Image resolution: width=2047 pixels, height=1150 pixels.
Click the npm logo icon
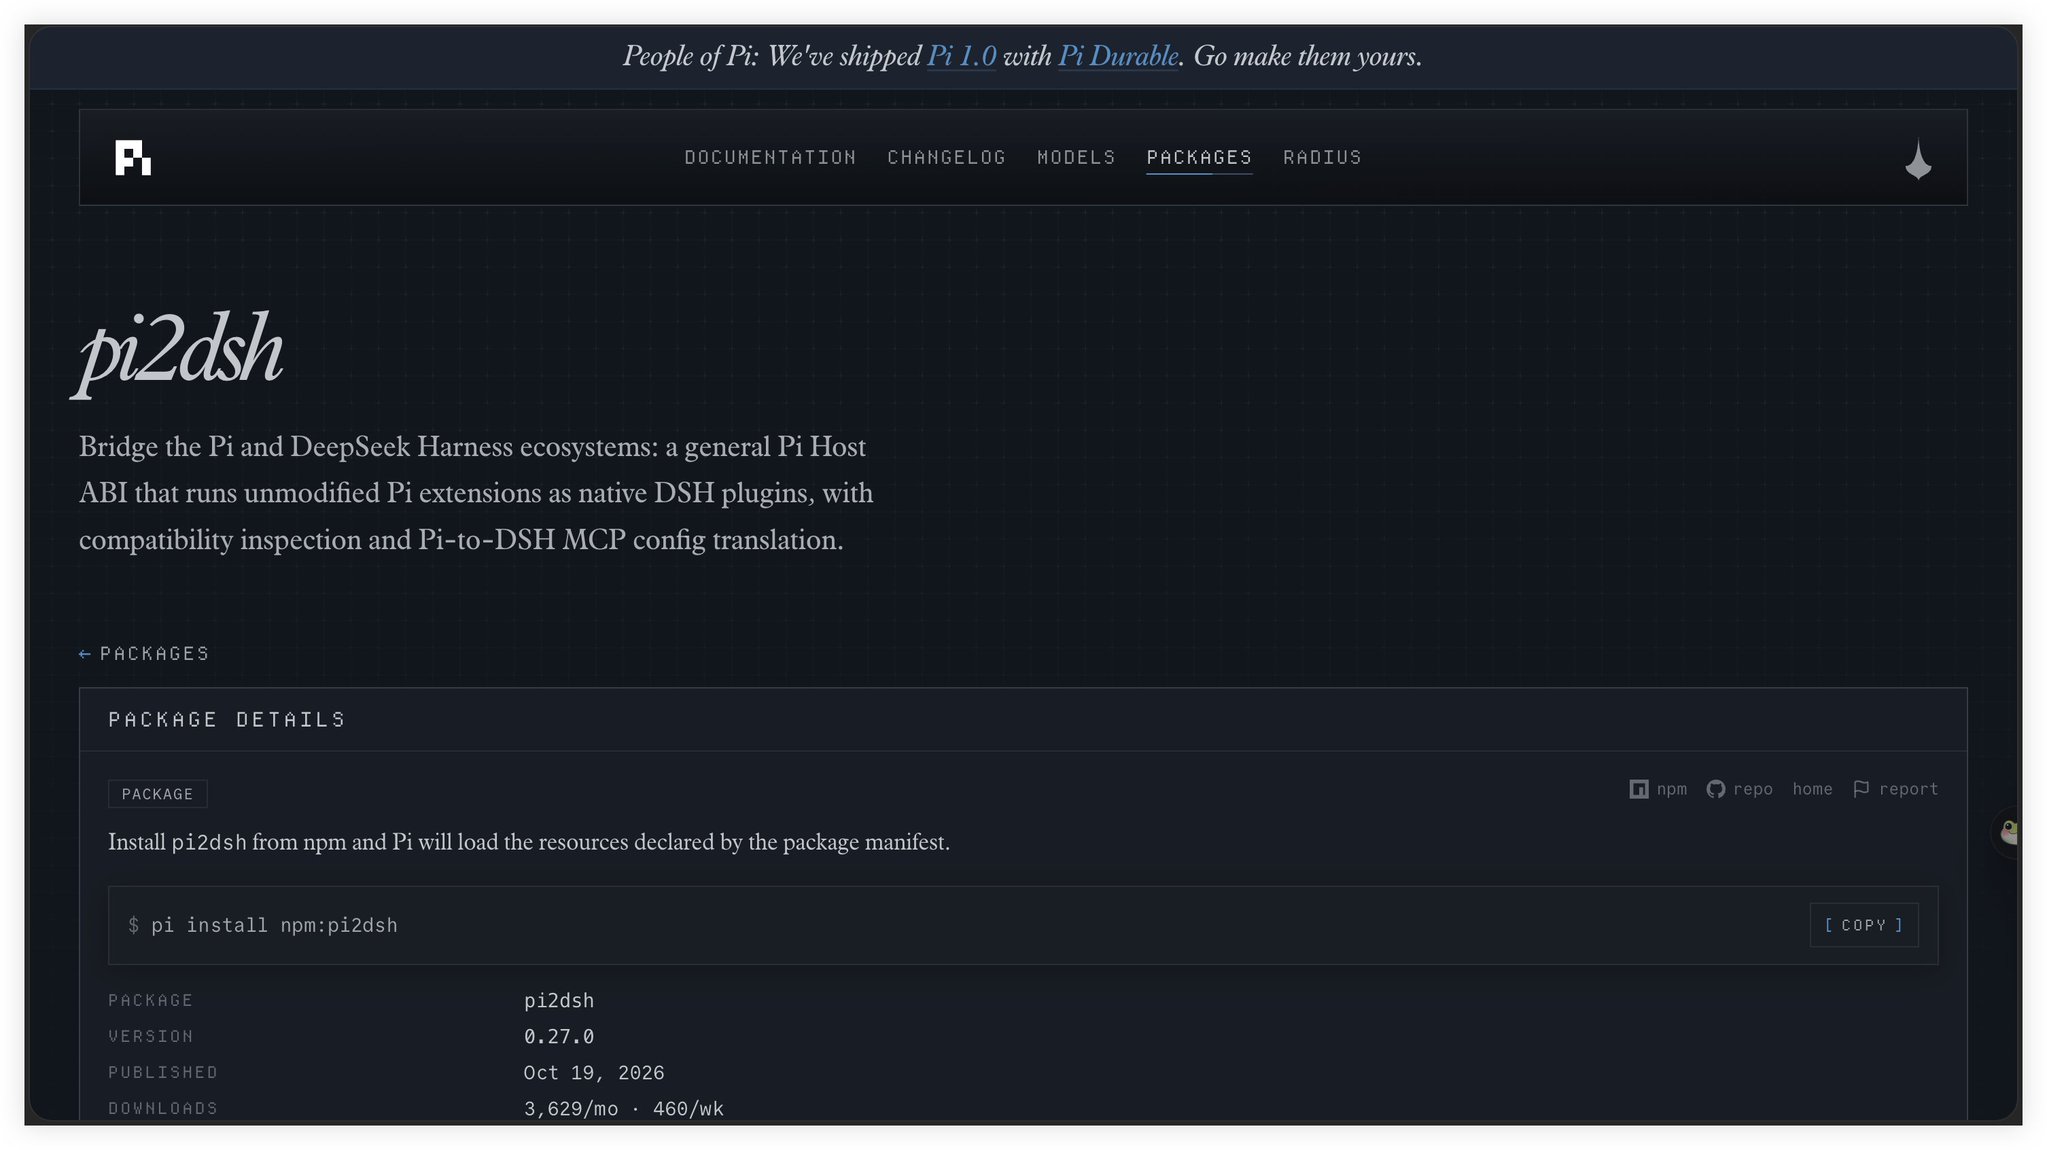(x=1638, y=789)
